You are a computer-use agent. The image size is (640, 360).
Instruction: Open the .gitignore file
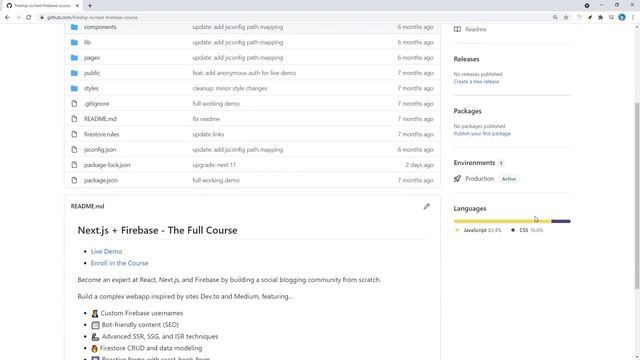[96, 104]
